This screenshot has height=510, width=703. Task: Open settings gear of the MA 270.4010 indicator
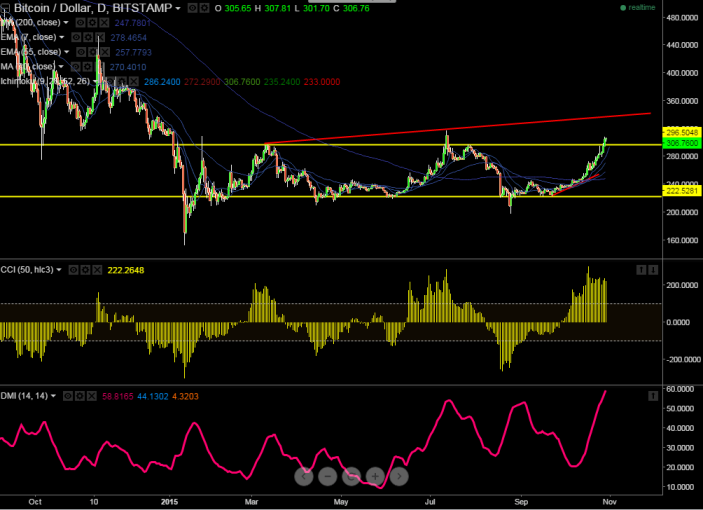(87, 67)
